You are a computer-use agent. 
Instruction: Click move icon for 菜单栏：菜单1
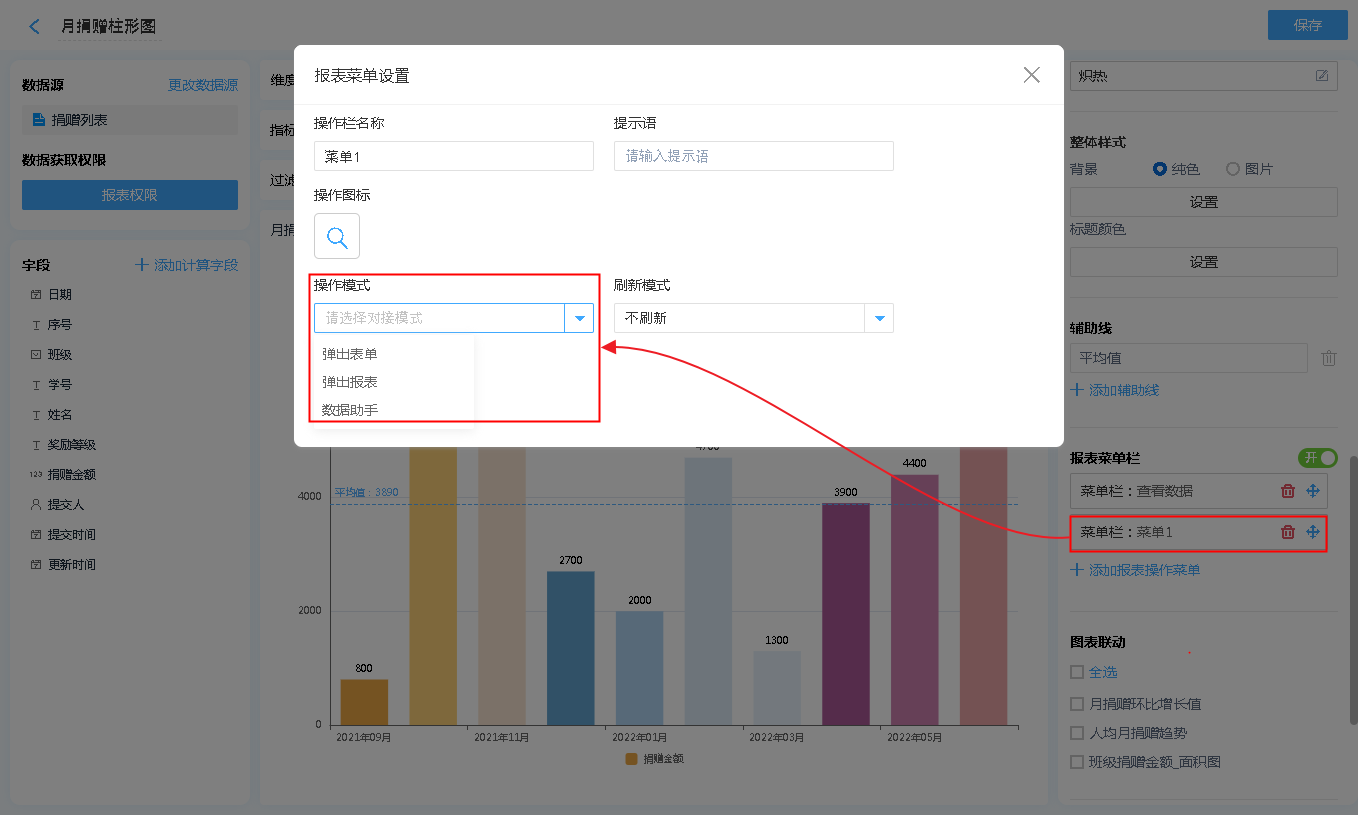click(x=1313, y=532)
